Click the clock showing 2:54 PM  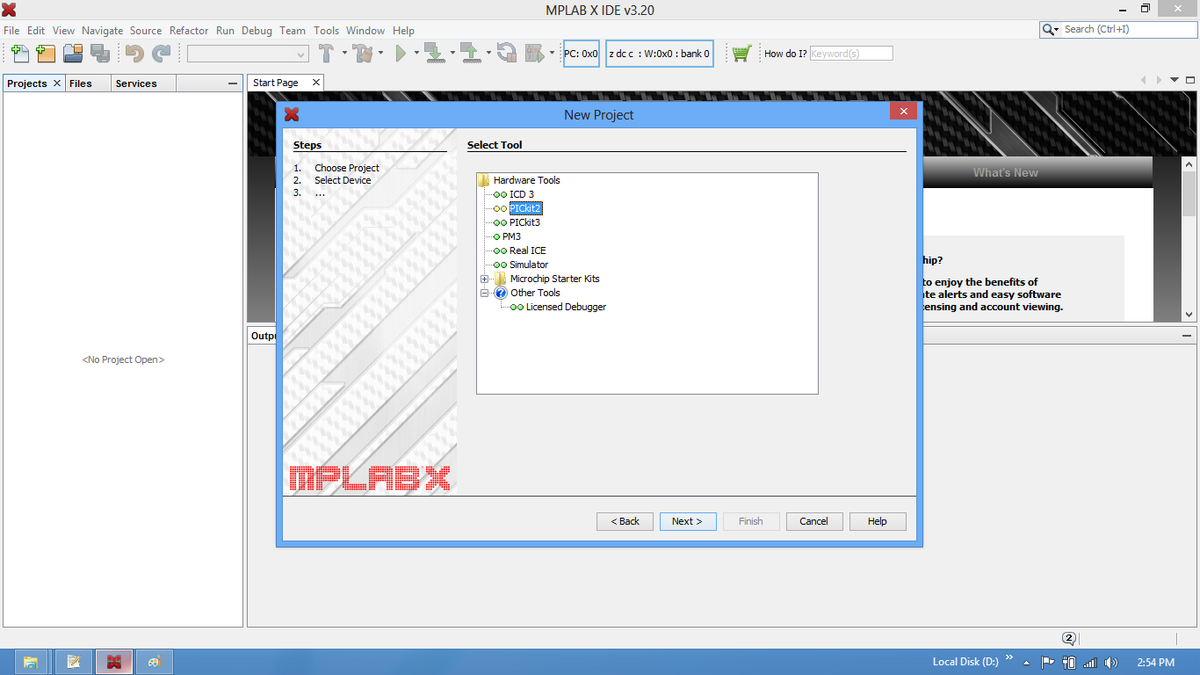coord(1156,663)
